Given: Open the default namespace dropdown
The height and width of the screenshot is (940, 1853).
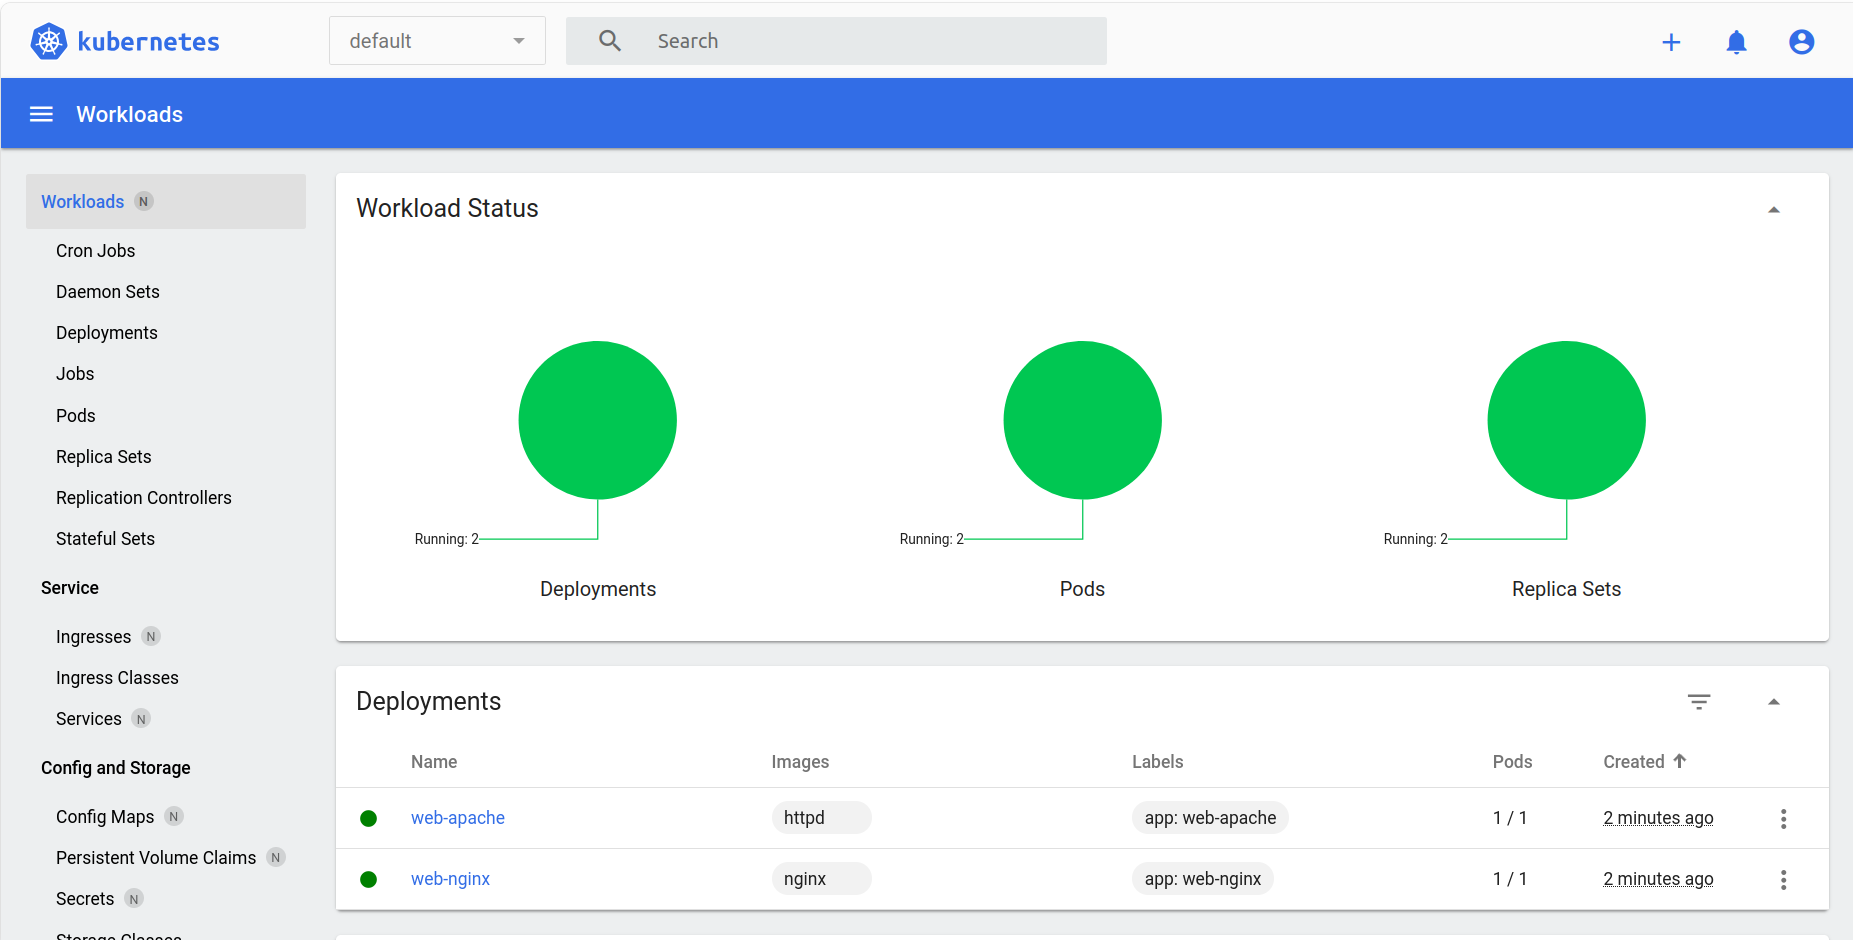Looking at the screenshot, I should pyautogui.click(x=437, y=41).
